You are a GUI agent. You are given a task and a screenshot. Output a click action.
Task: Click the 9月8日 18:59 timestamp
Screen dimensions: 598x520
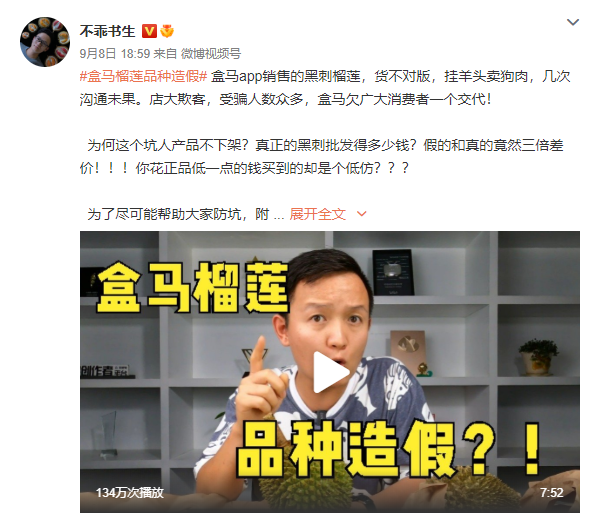pyautogui.click(x=115, y=54)
